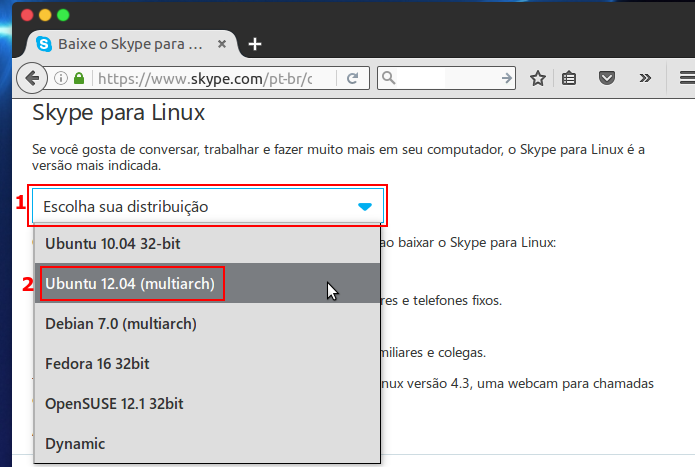Open site information via the info icon
The width and height of the screenshot is (695, 467).
click(61, 78)
